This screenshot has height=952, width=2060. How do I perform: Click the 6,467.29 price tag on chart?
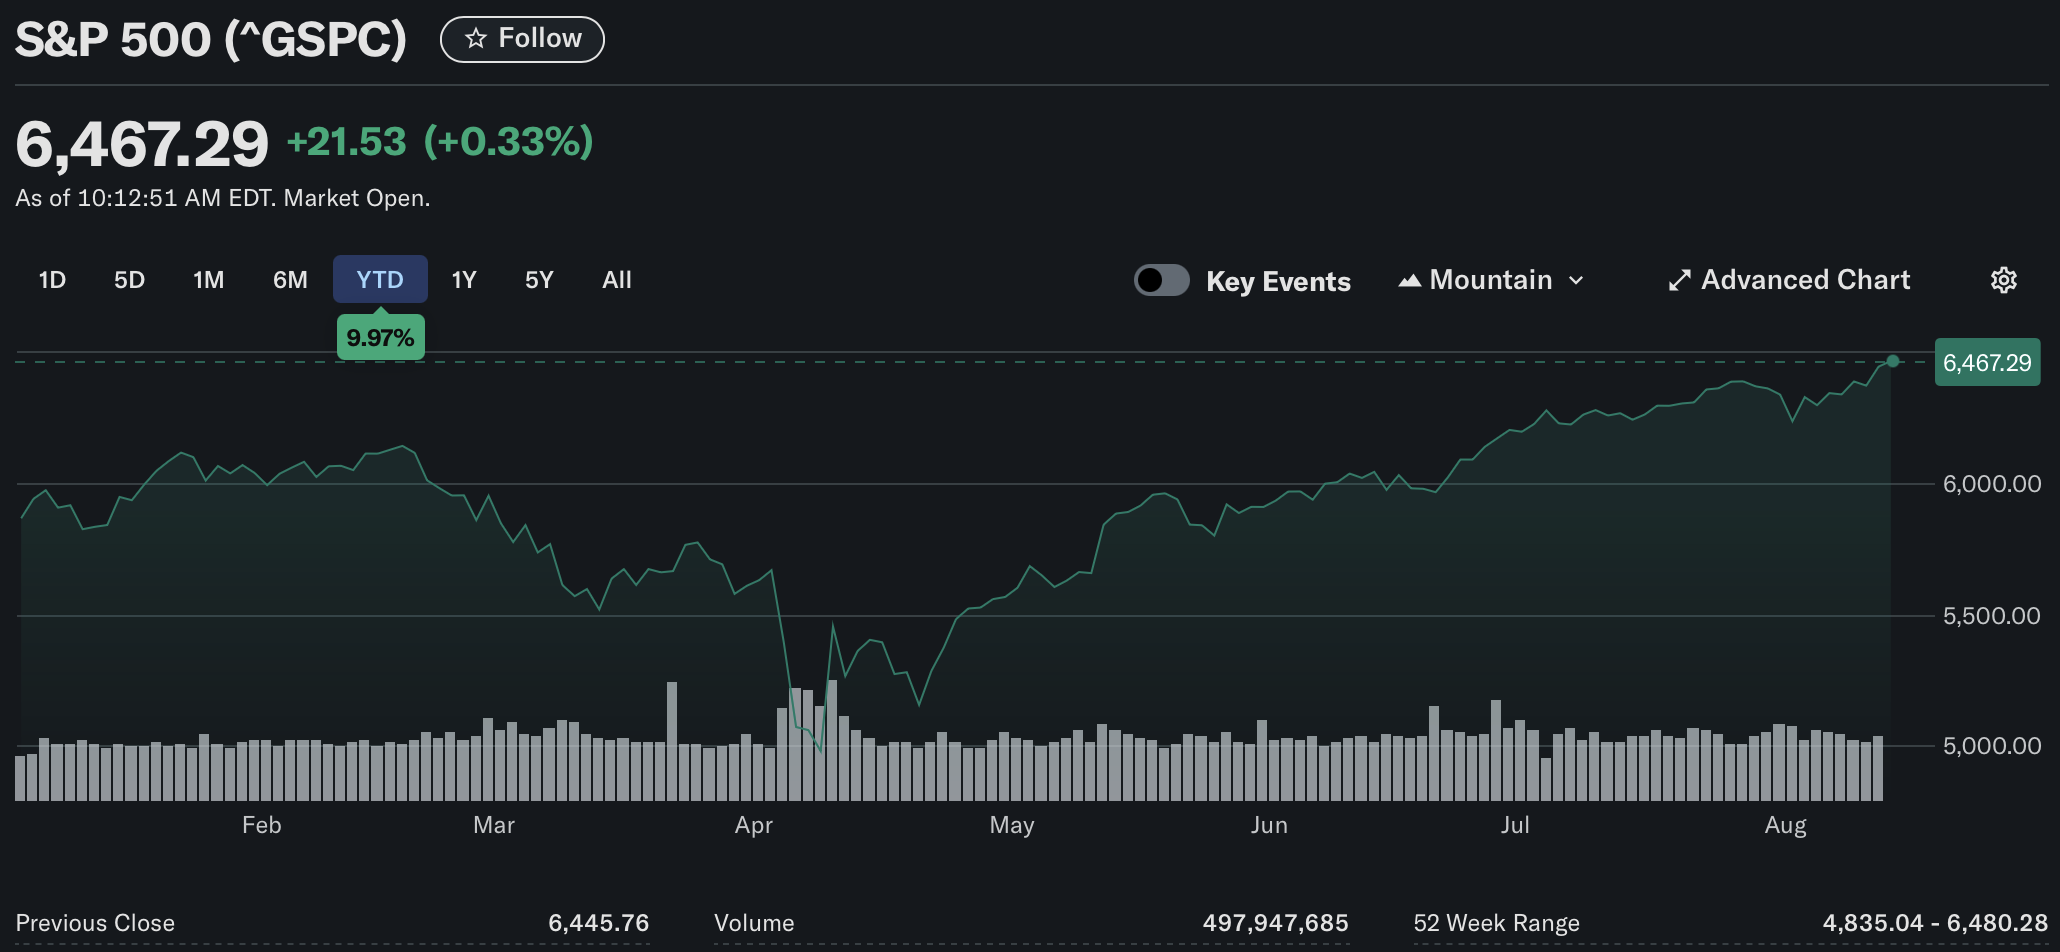point(1987,362)
